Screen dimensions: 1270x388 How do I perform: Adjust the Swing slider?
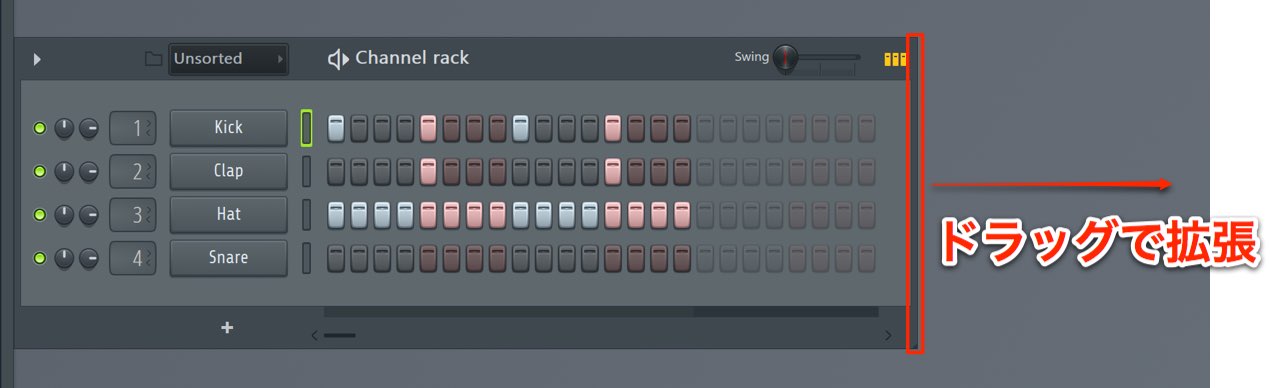pyautogui.click(x=815, y=58)
